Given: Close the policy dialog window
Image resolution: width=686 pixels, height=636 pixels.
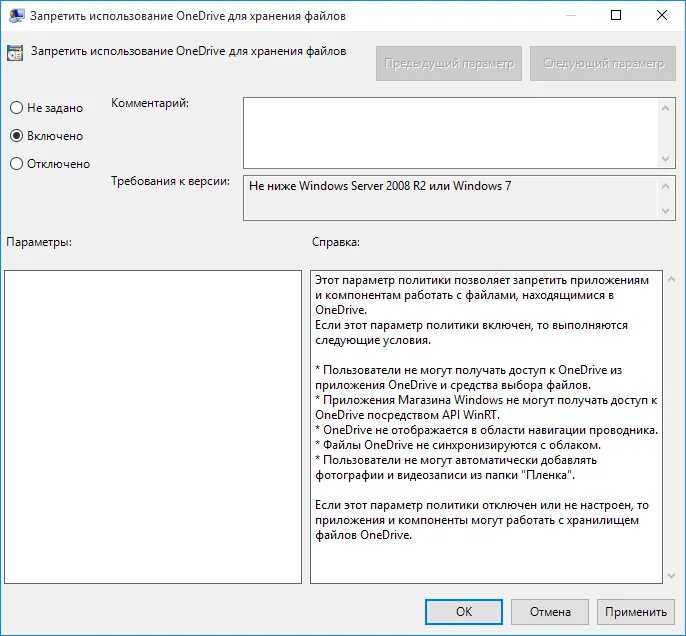Looking at the screenshot, I should point(662,15).
